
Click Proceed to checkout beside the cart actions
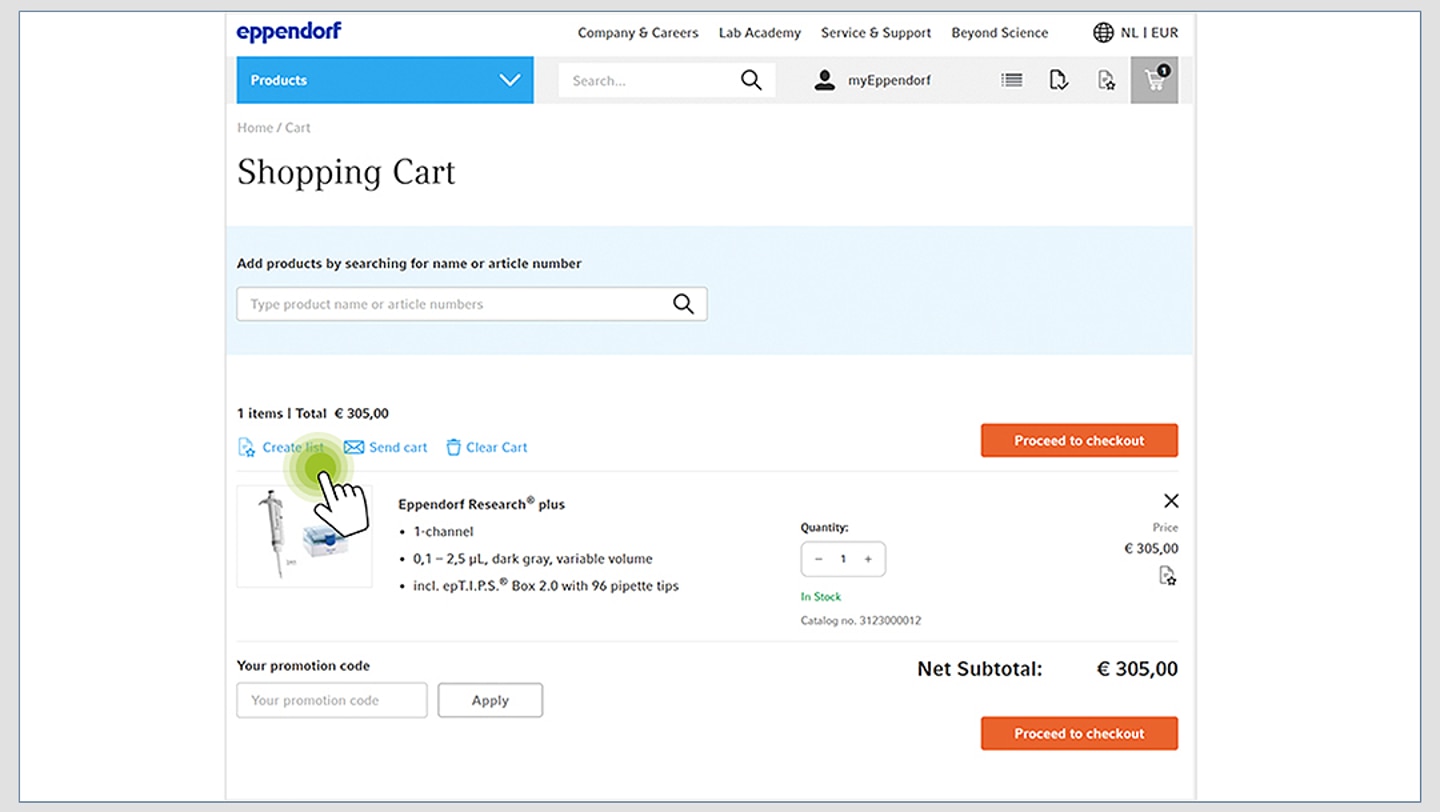1079,441
